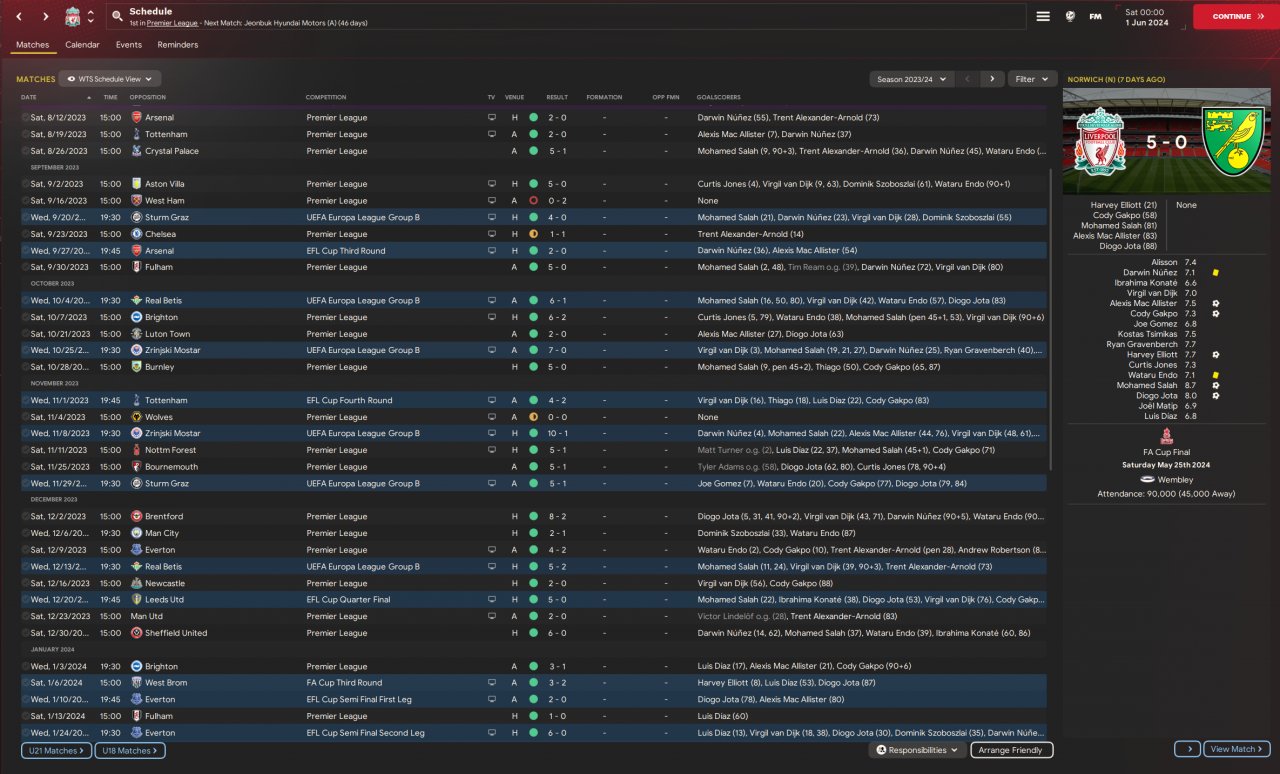Switch to the Matches tab
The image size is (1280, 774).
[x=33, y=45]
